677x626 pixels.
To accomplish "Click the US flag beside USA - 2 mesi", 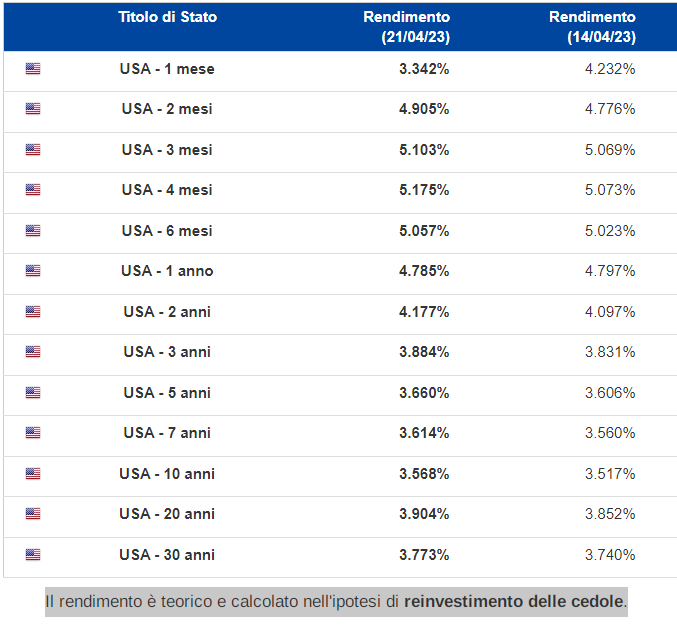I will [33, 109].
